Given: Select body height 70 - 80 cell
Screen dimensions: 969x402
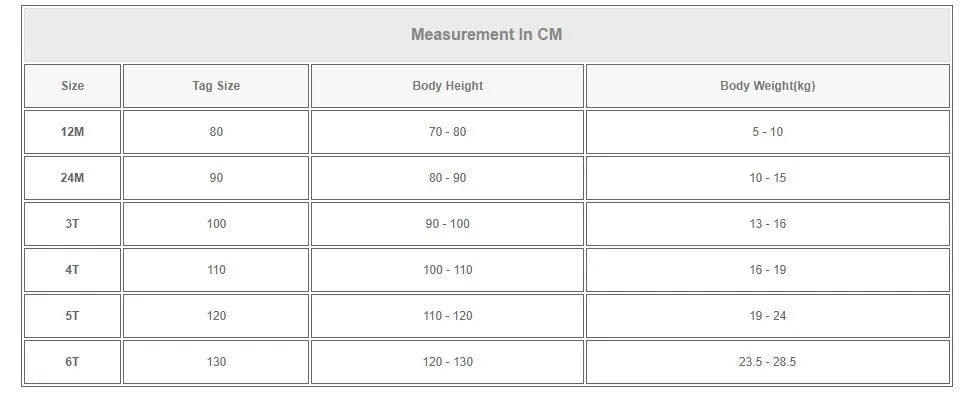Looking at the screenshot, I should pyautogui.click(x=447, y=132).
